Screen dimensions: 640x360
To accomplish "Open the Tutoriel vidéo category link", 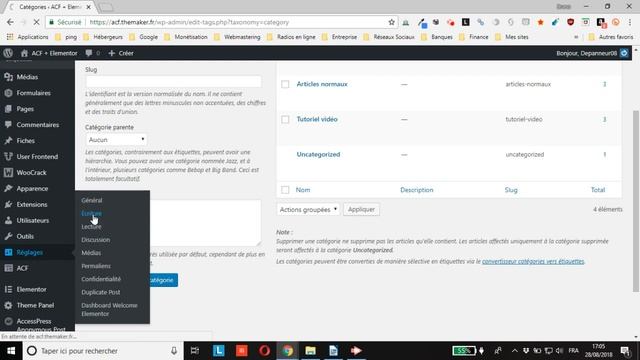I will tap(317, 119).
